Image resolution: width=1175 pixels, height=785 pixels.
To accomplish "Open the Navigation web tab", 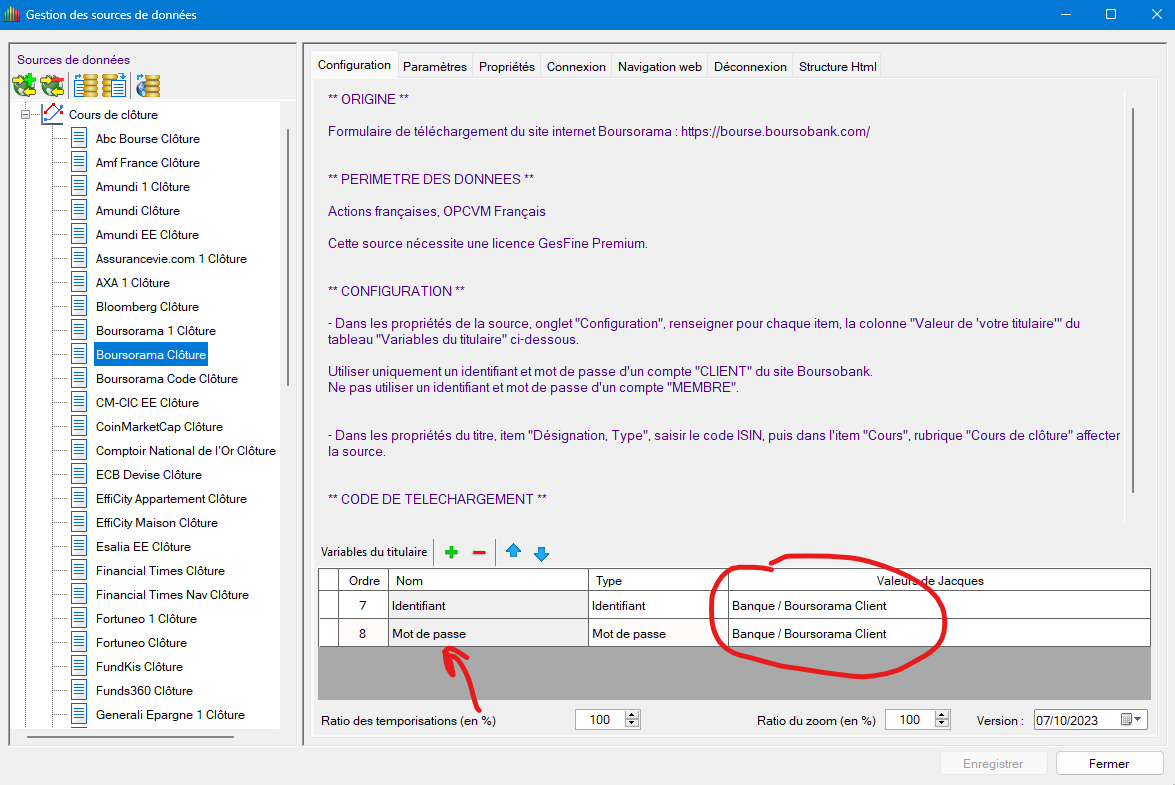I will pyautogui.click(x=659, y=67).
